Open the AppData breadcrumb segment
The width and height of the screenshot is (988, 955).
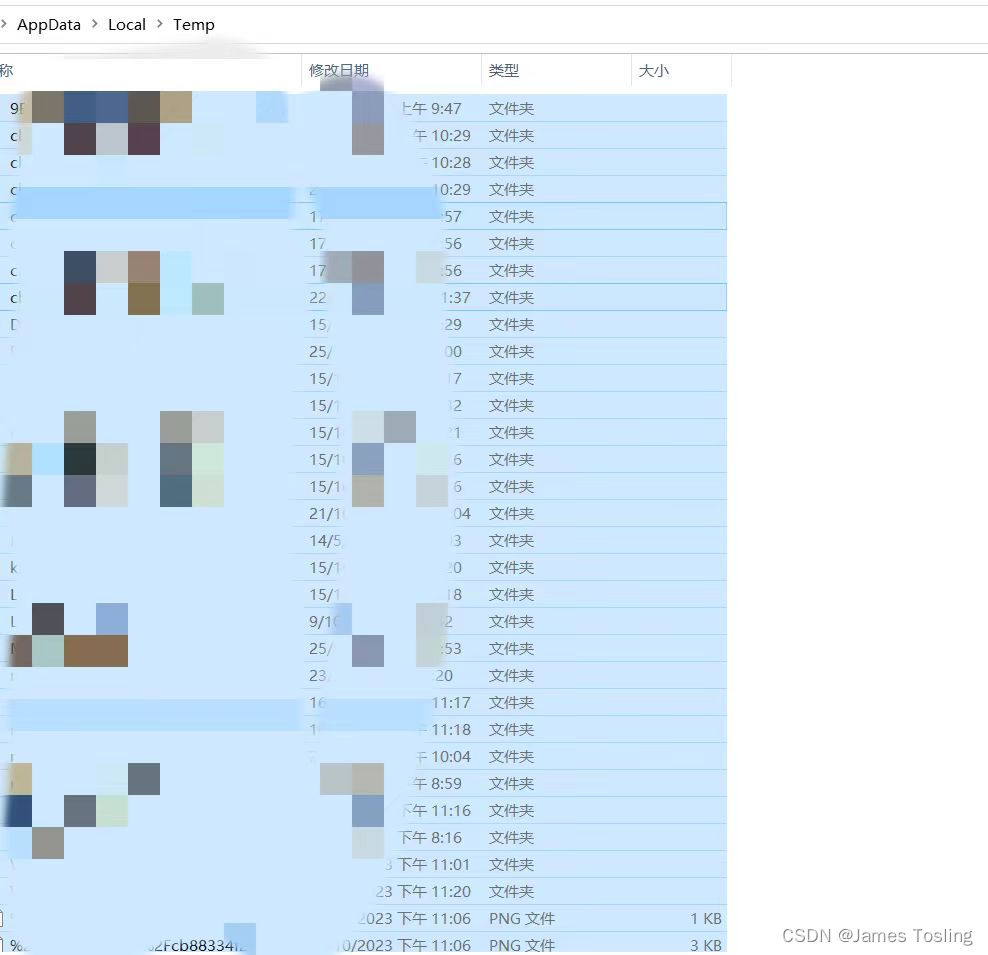tap(49, 25)
